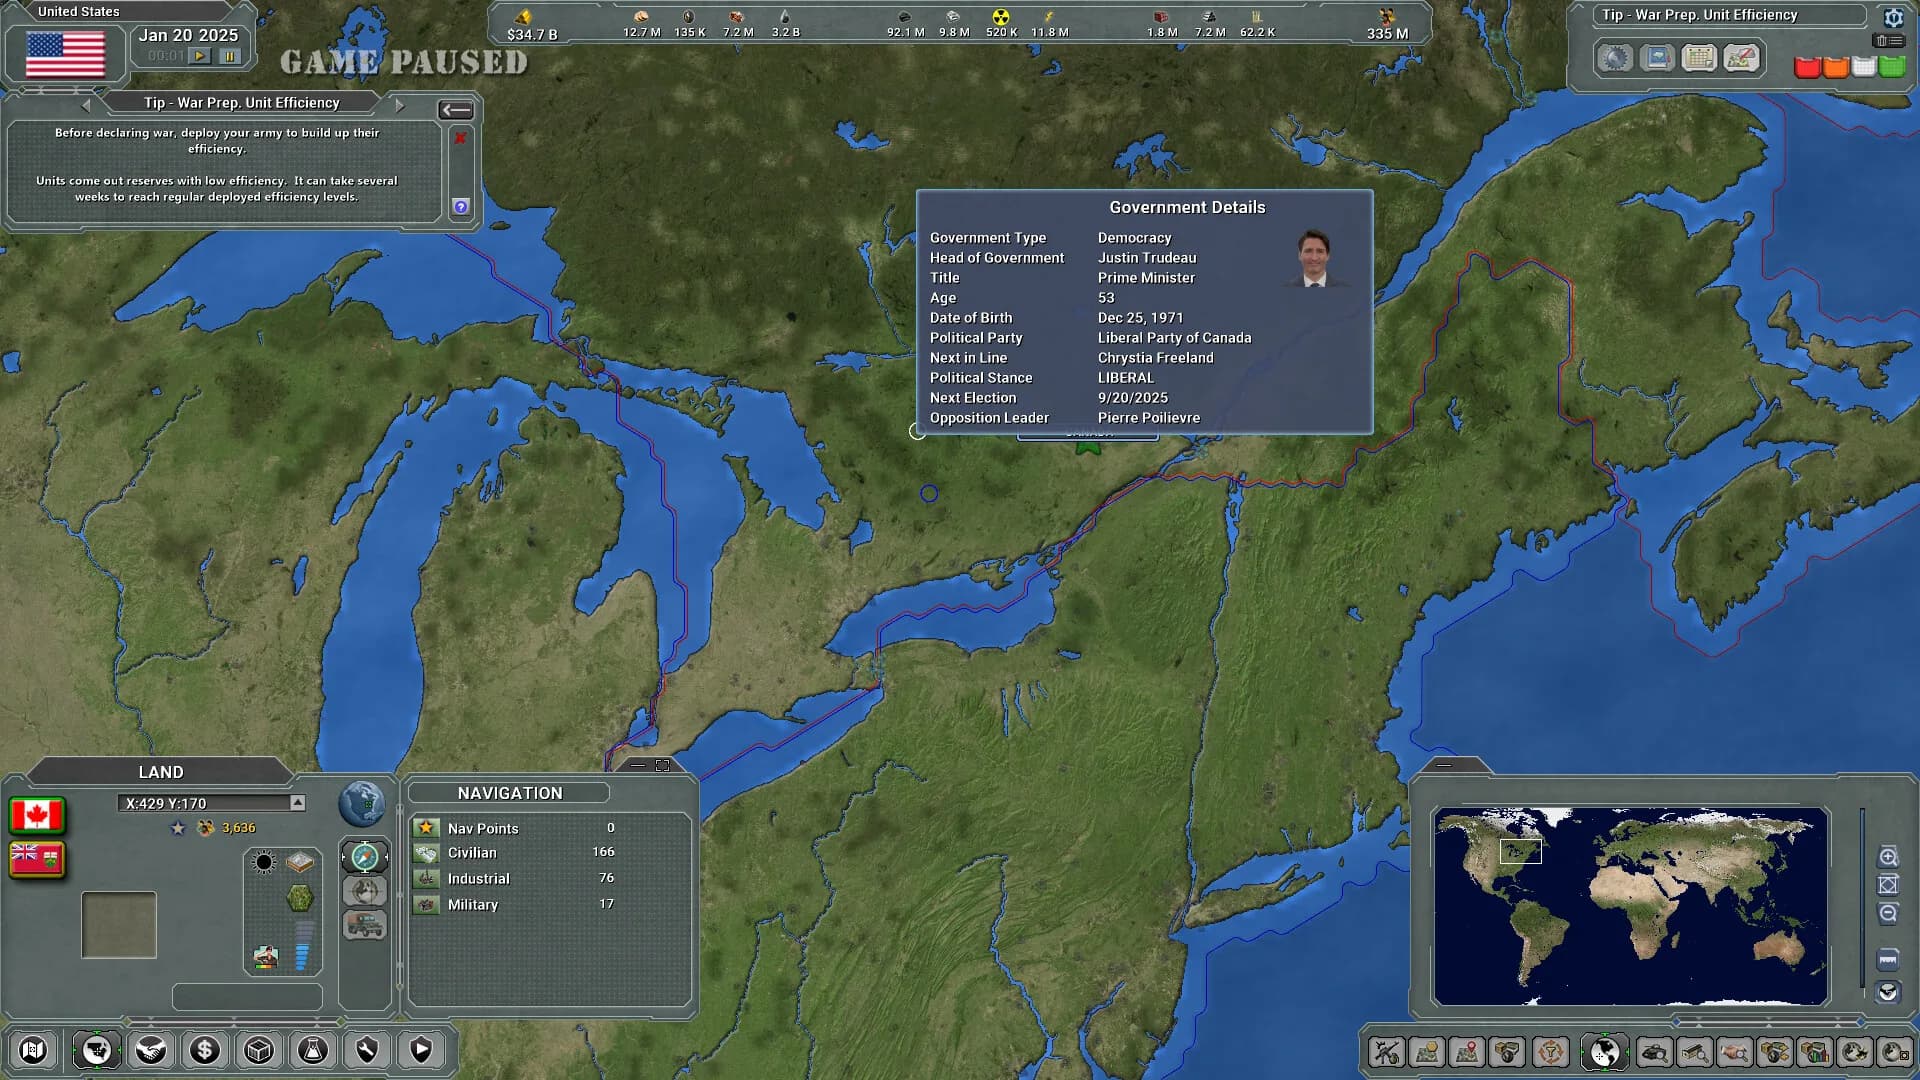
Task: Click the map pin location filter
Action: point(1467,1052)
